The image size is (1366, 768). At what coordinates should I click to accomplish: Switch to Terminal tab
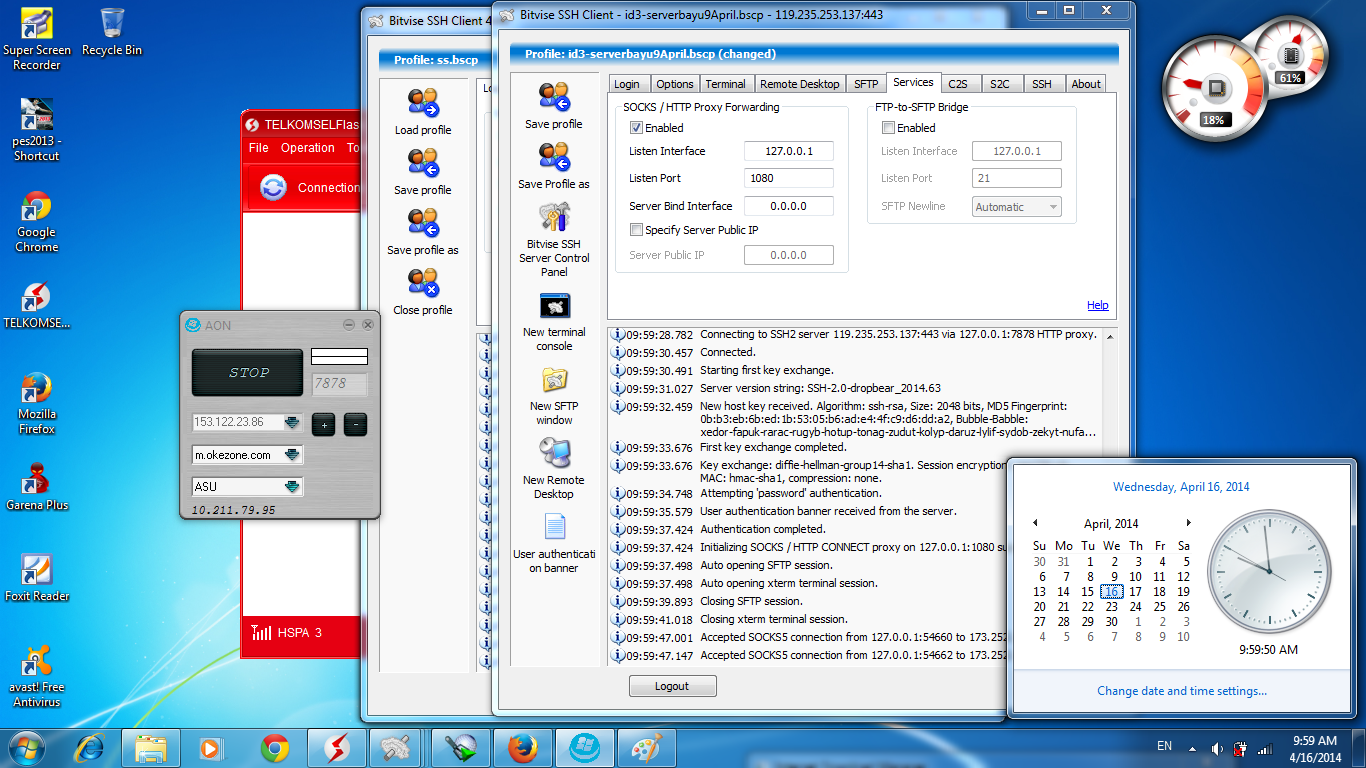(x=725, y=84)
